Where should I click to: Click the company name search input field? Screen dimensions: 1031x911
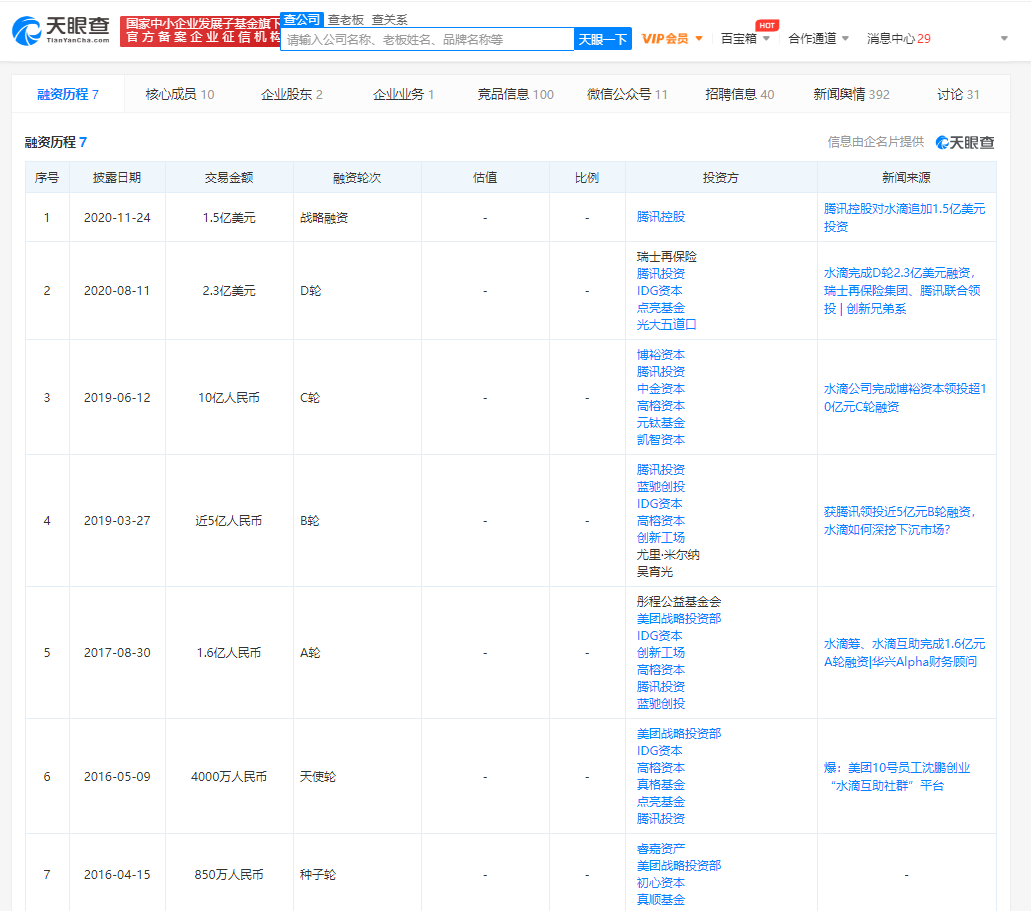point(427,39)
